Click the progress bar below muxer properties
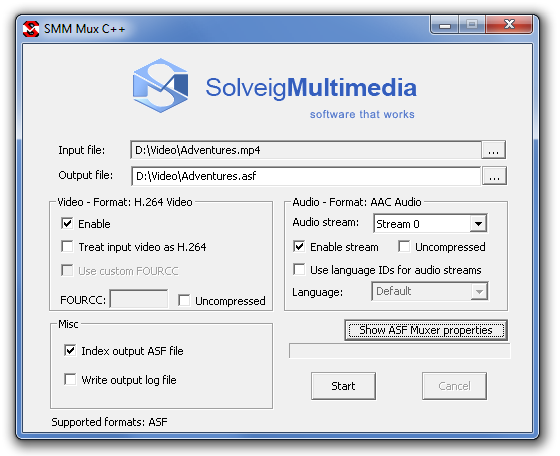 point(400,351)
